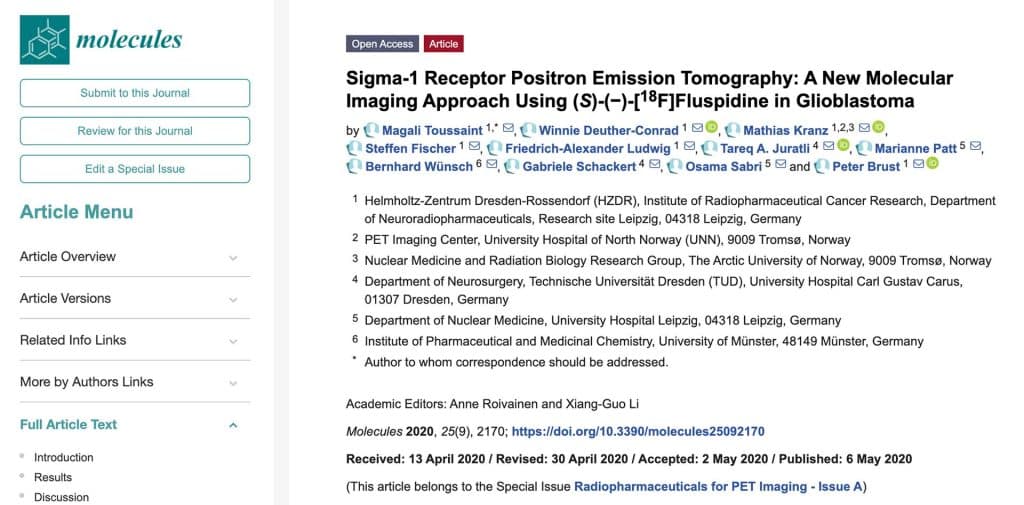Open Winnie Deuther-Conrad's profile avatar icon
This screenshot has height=505, width=1024.
[528, 130]
